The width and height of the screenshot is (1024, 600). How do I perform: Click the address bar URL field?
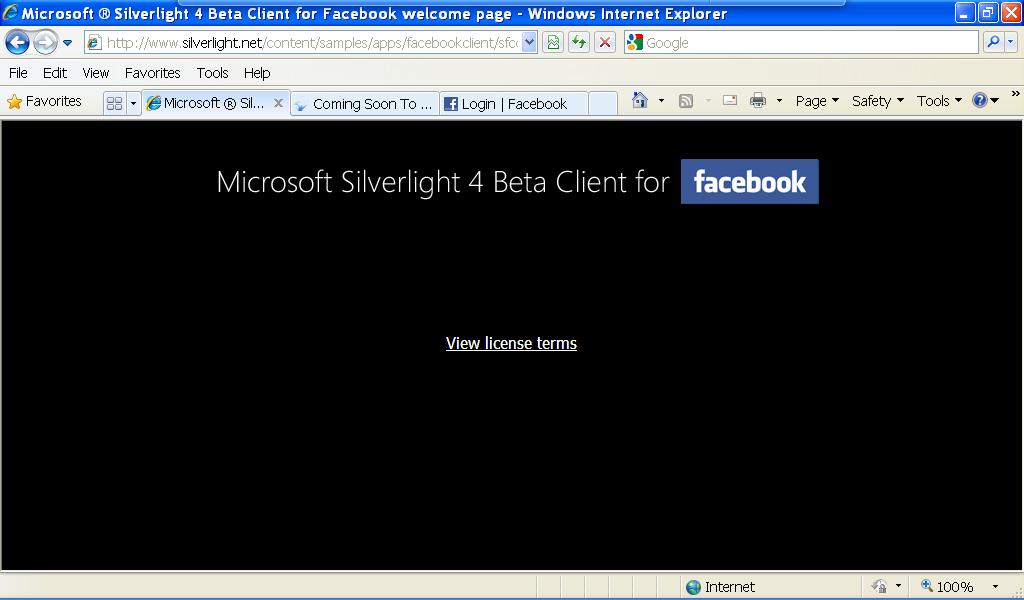pyautogui.click(x=304, y=43)
